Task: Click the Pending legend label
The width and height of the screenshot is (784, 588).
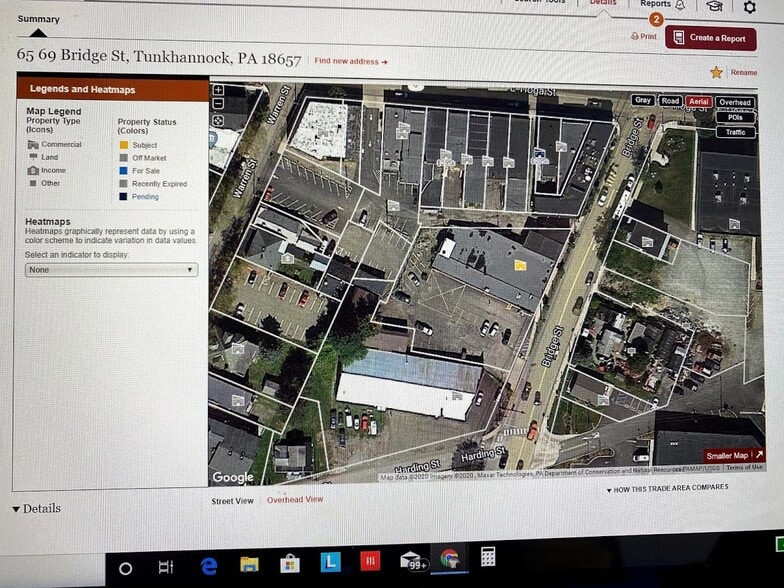Action: [x=146, y=197]
